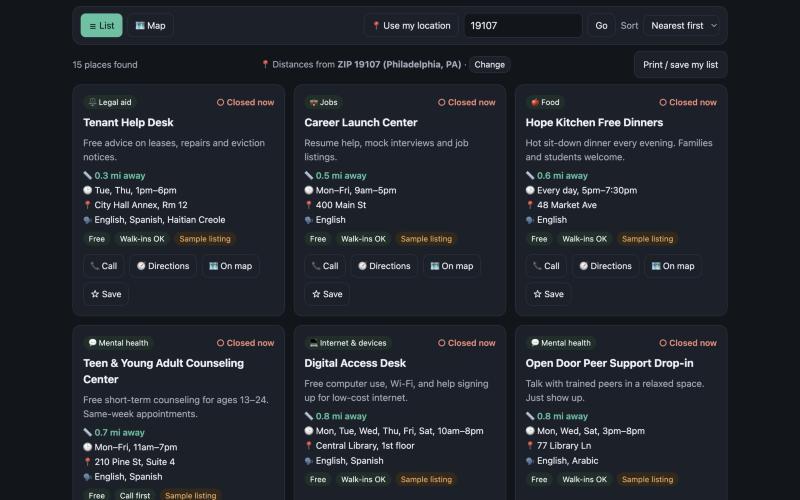Click Closed now status on Digital Access Desk
Image resolution: width=800 pixels, height=500 pixels.
pos(467,343)
